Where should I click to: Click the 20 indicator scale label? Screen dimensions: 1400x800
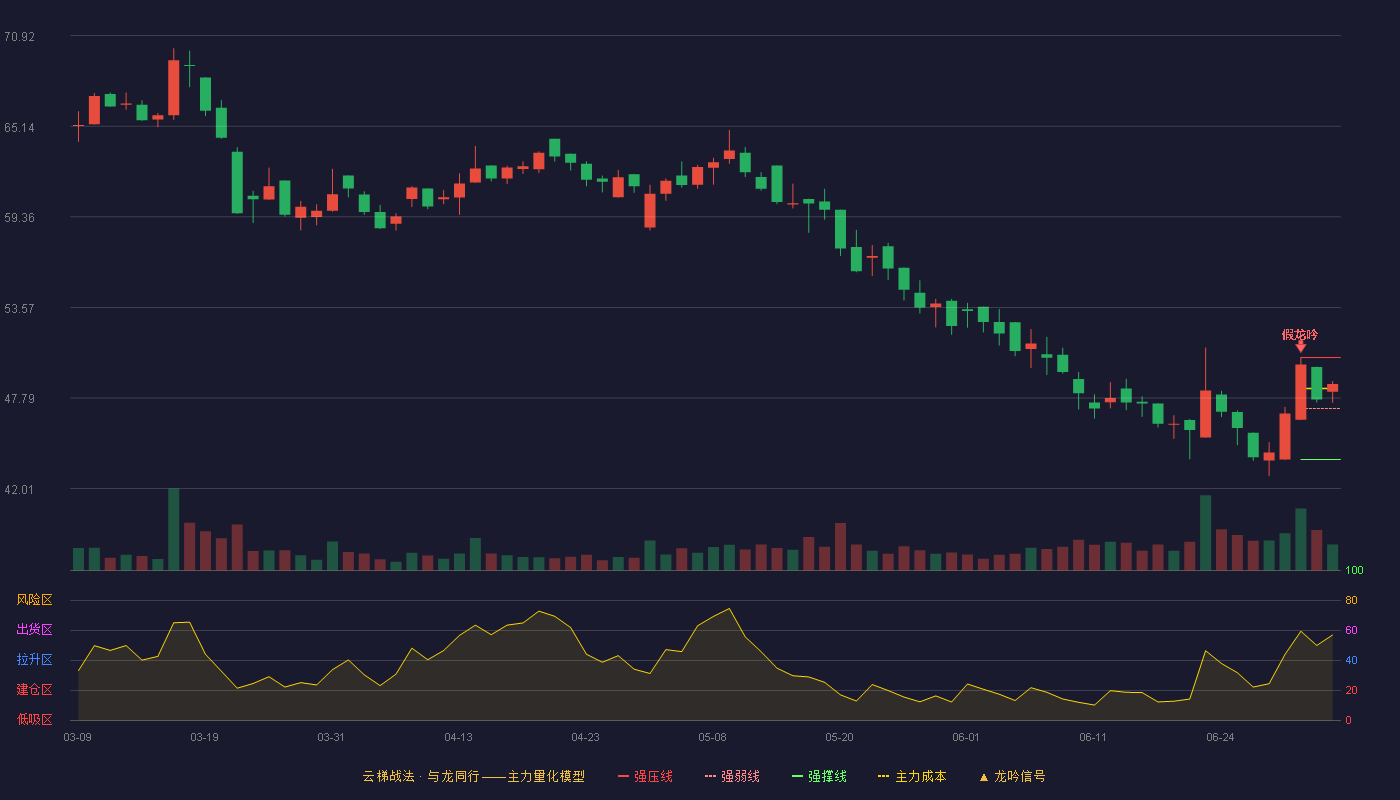1351,691
